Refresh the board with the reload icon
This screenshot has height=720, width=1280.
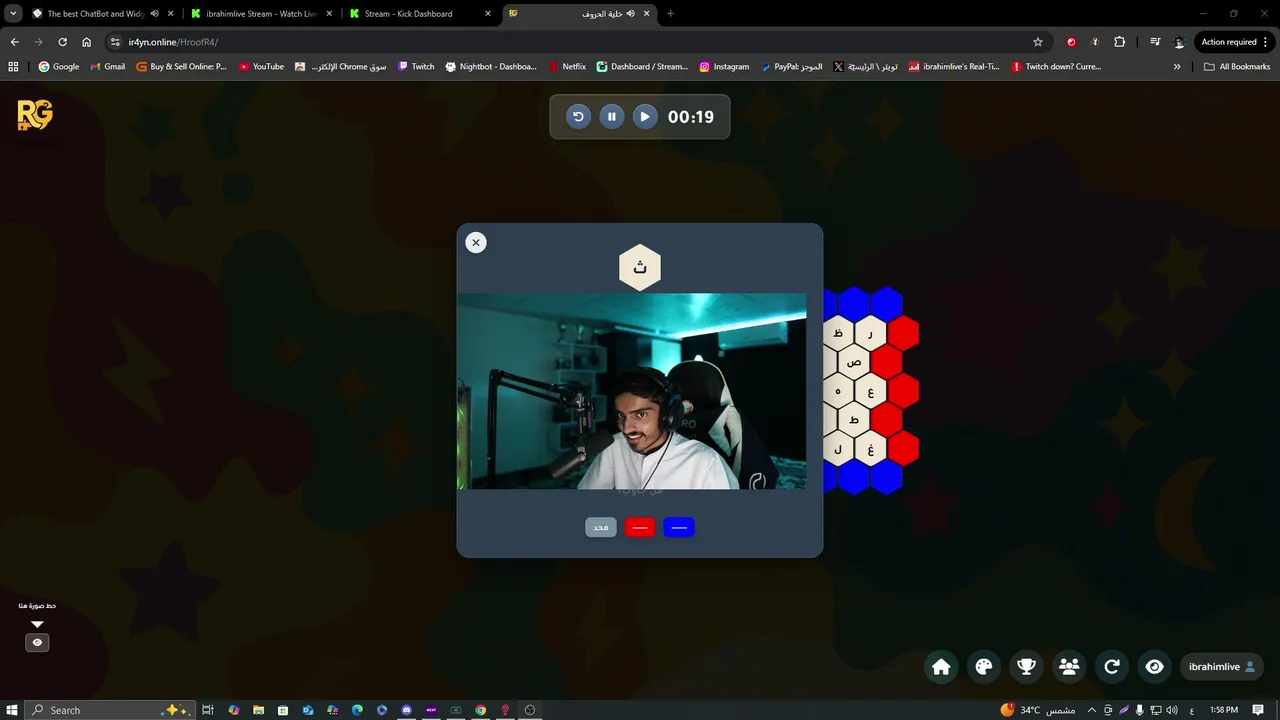point(1111,667)
